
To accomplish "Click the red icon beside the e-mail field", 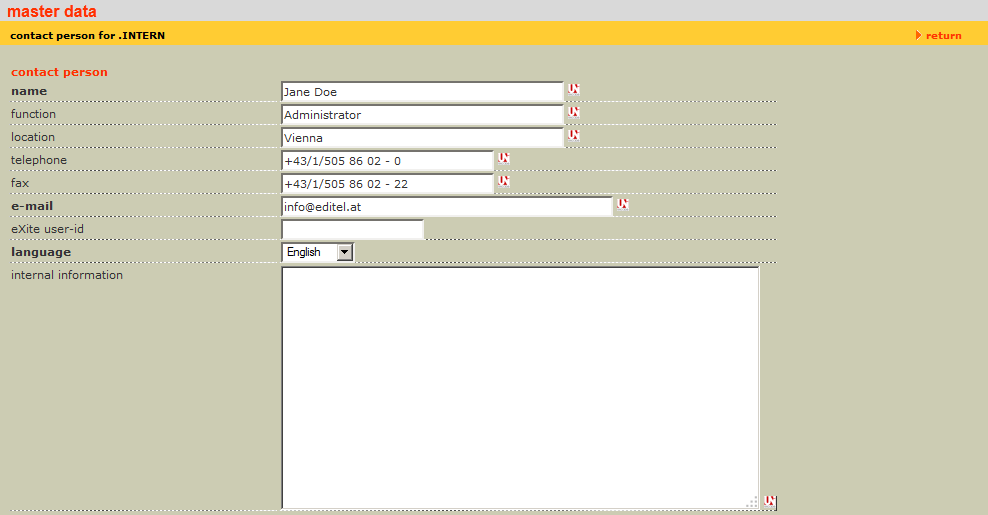I will pyautogui.click(x=623, y=204).
